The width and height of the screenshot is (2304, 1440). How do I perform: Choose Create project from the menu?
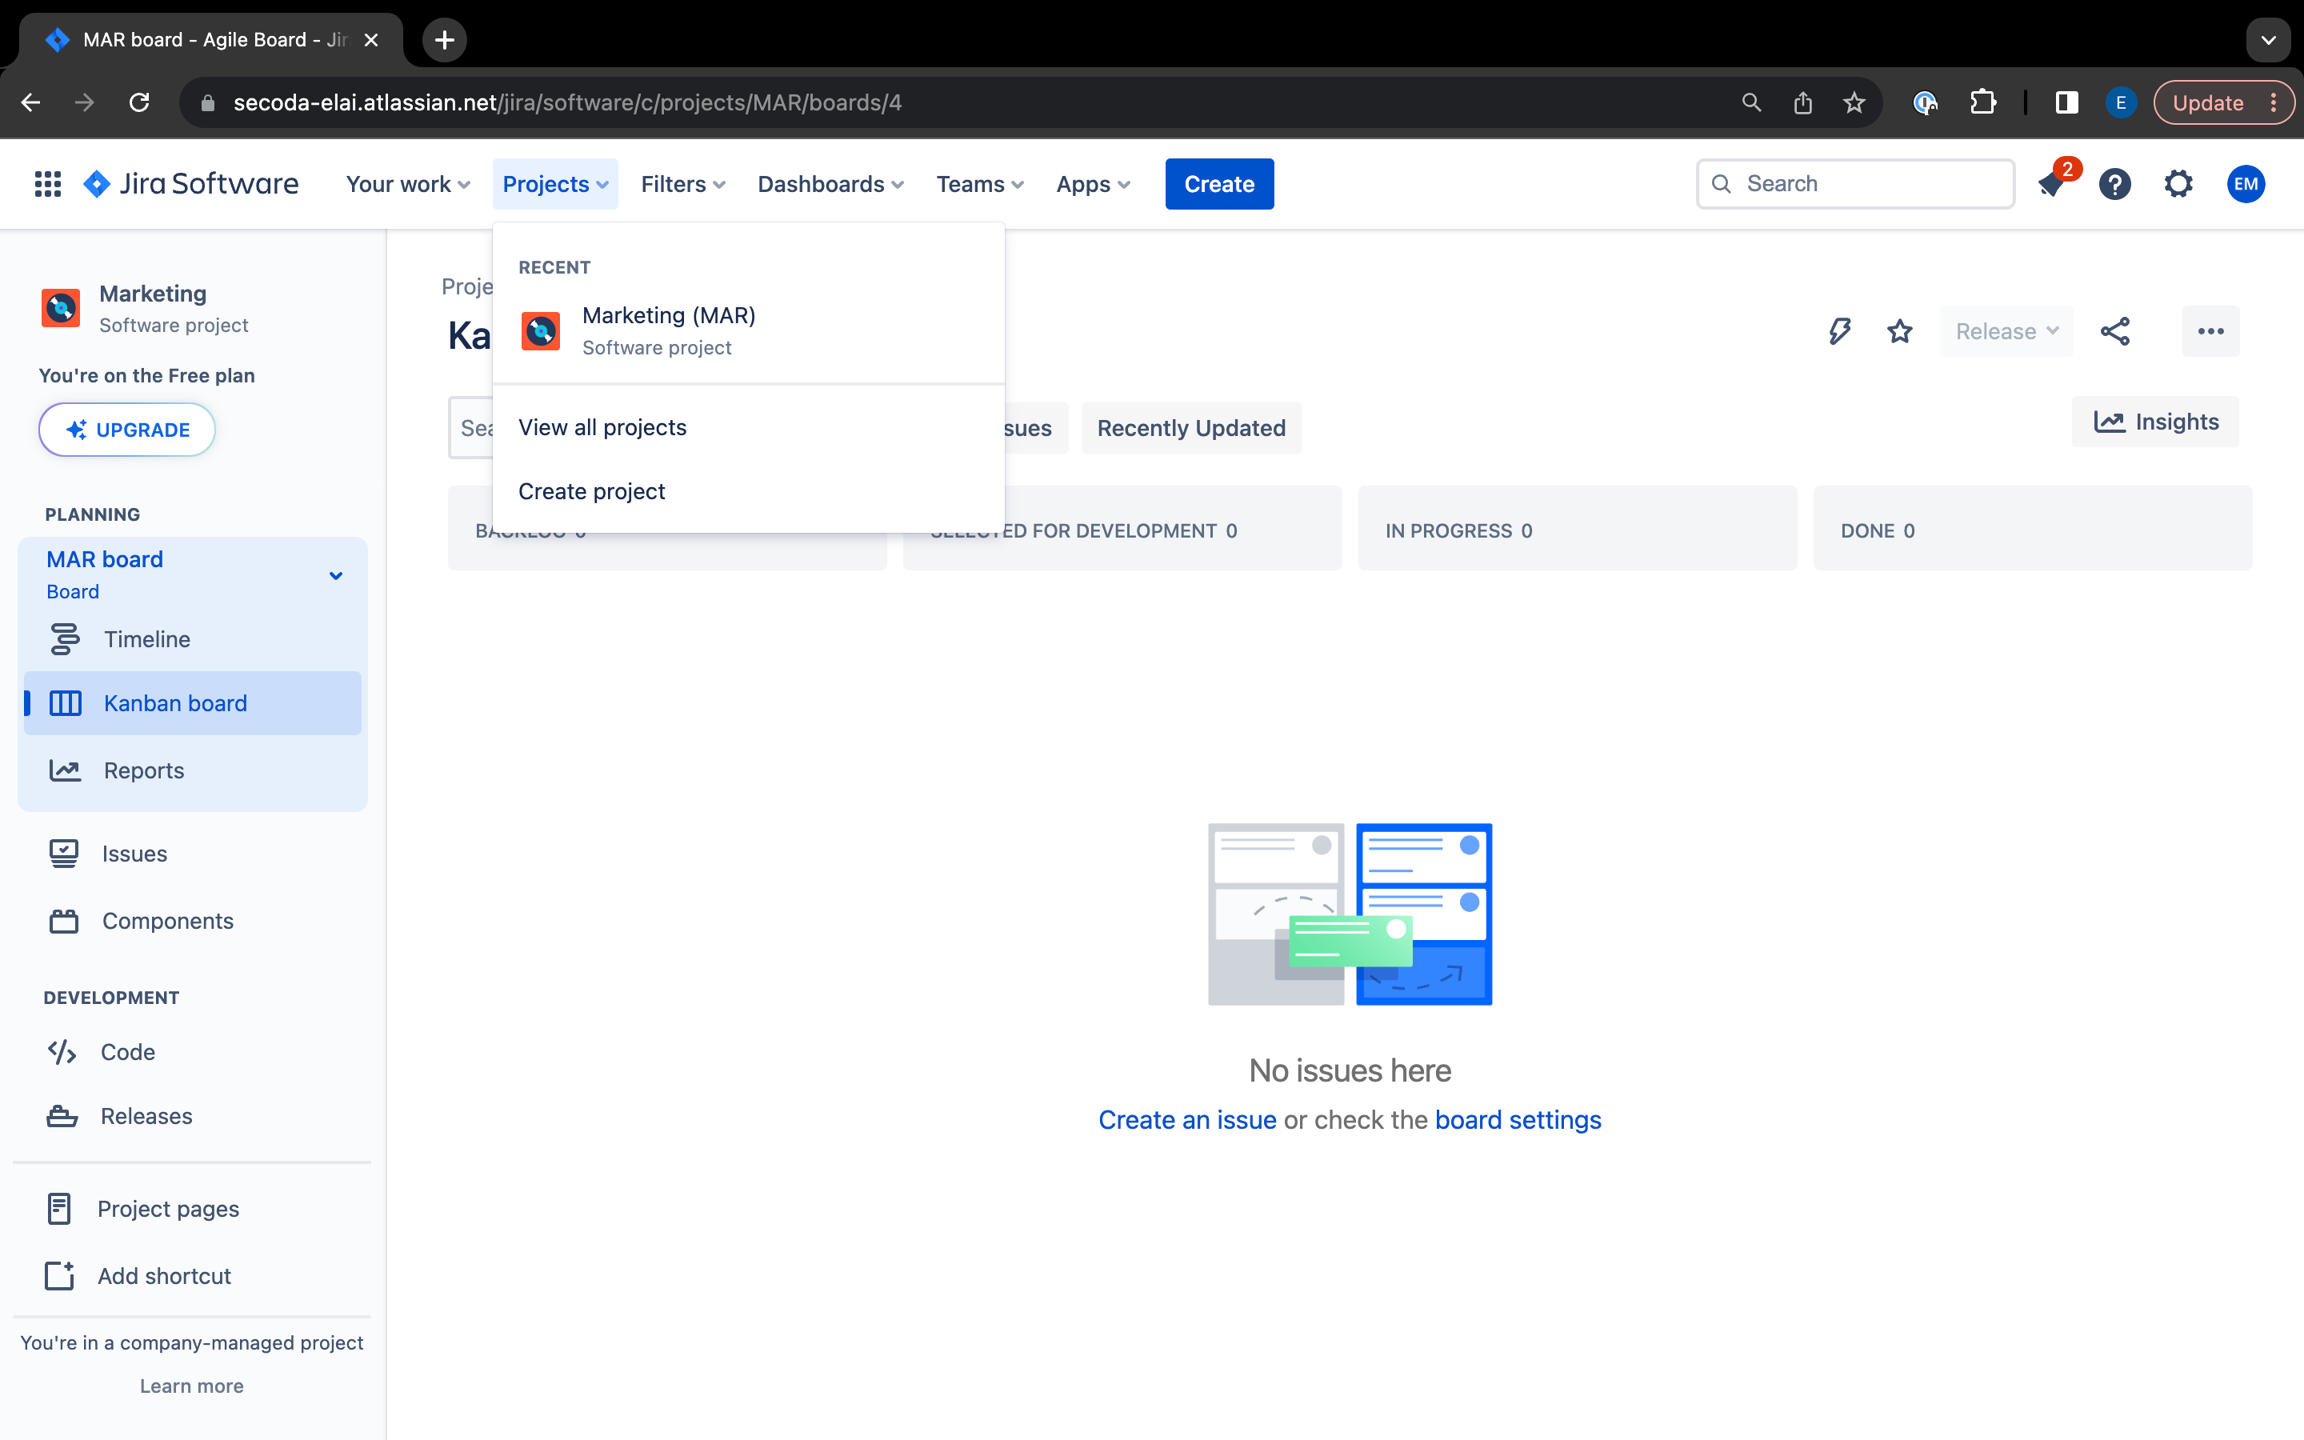coord(591,491)
